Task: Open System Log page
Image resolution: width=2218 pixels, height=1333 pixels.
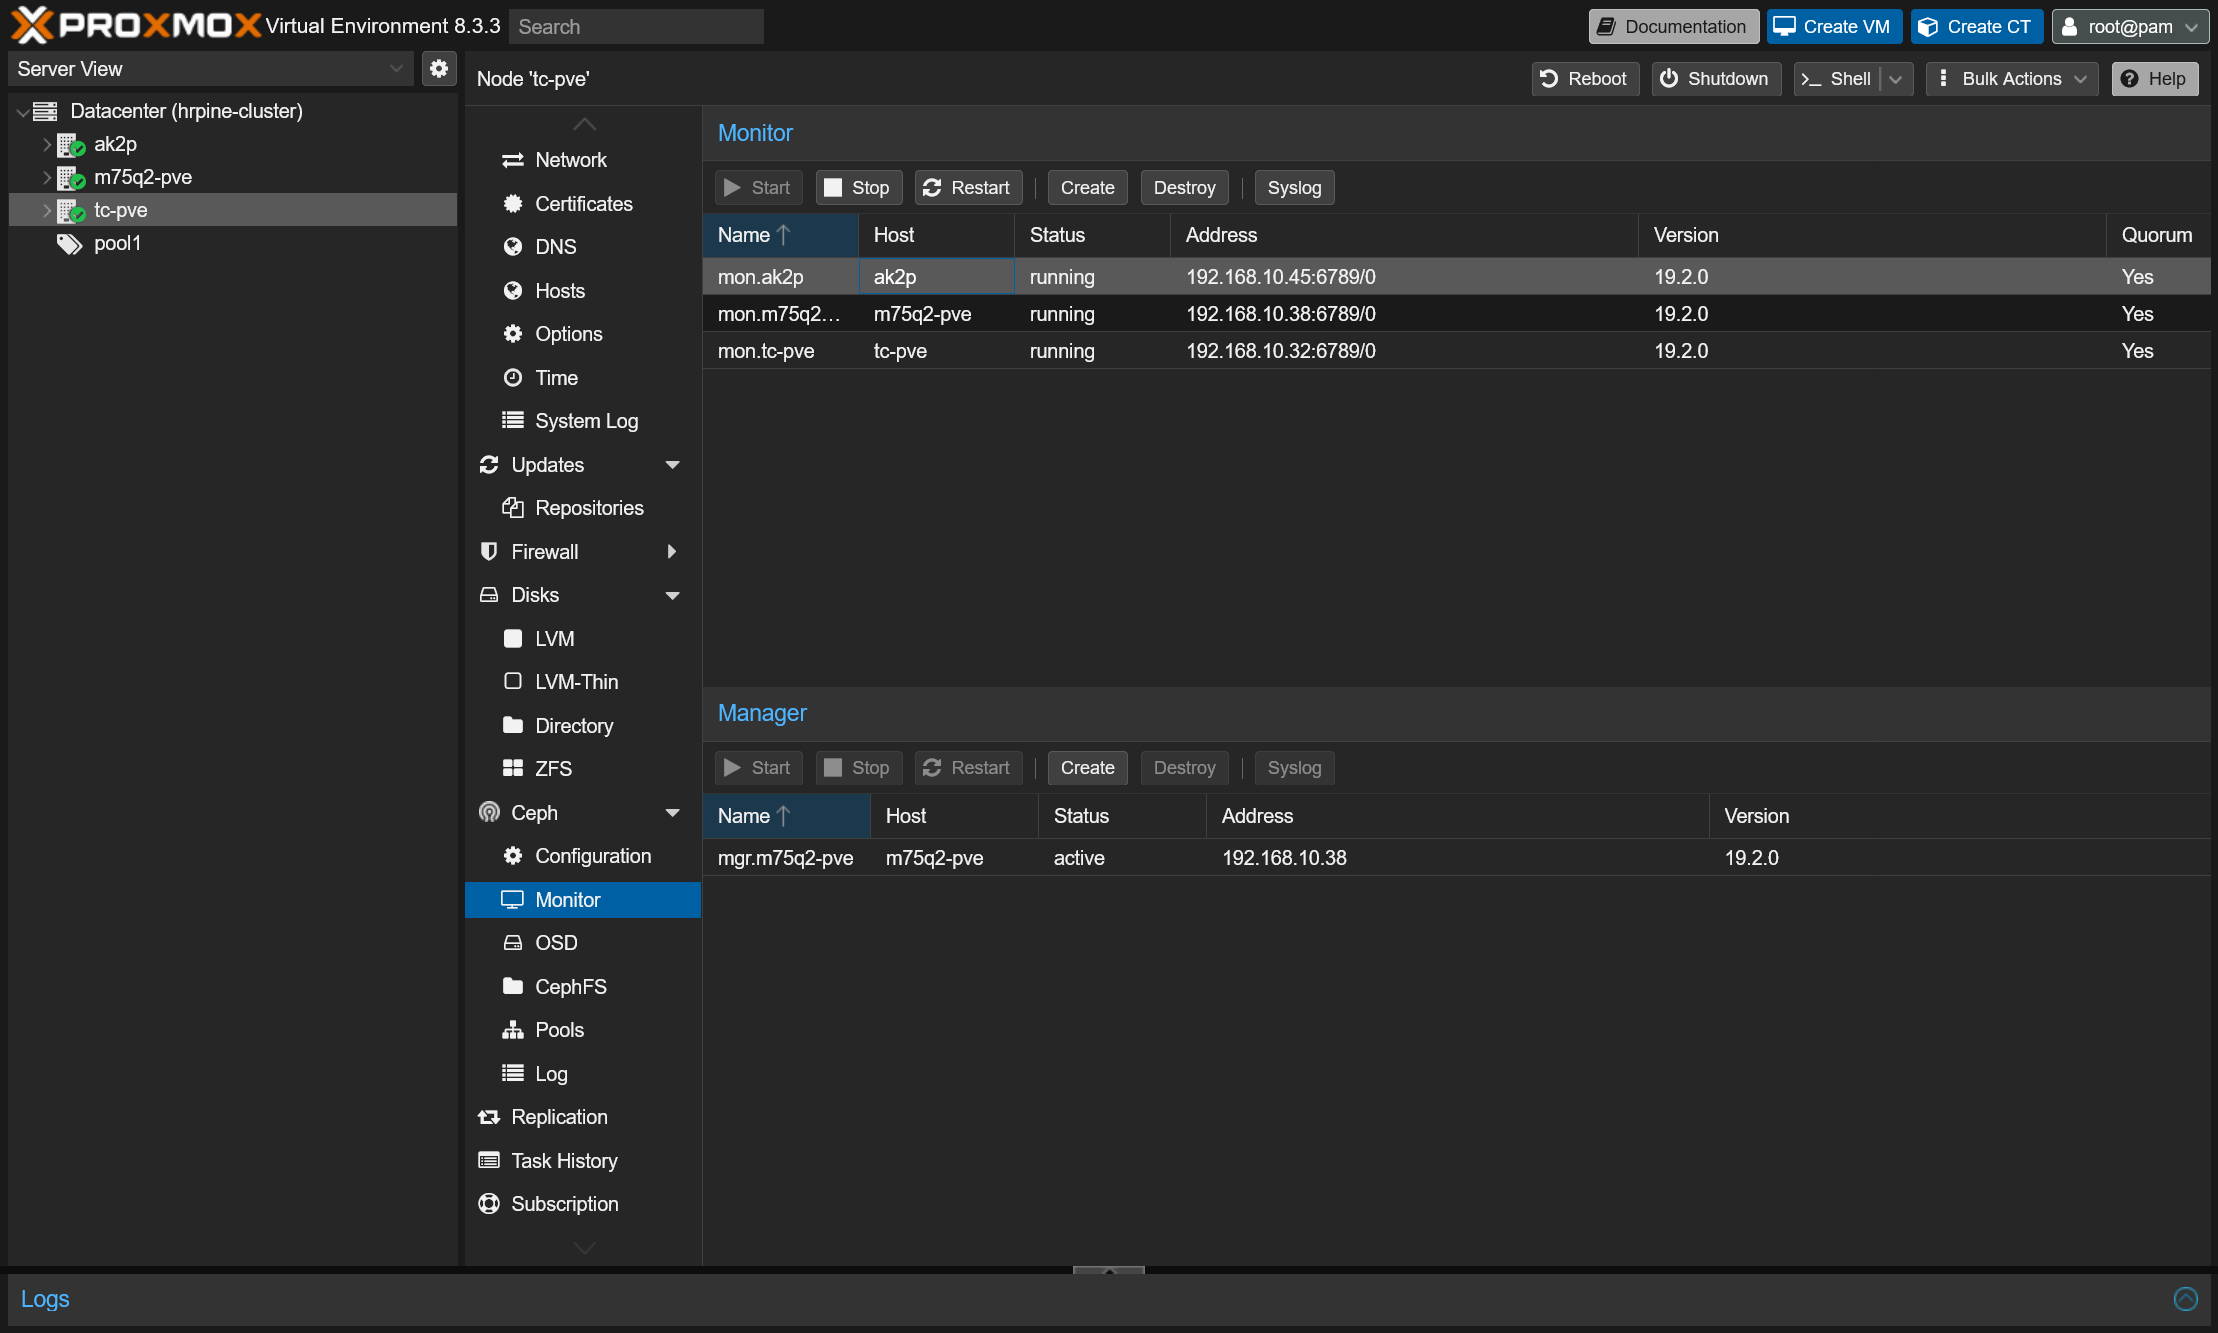Action: coord(583,421)
